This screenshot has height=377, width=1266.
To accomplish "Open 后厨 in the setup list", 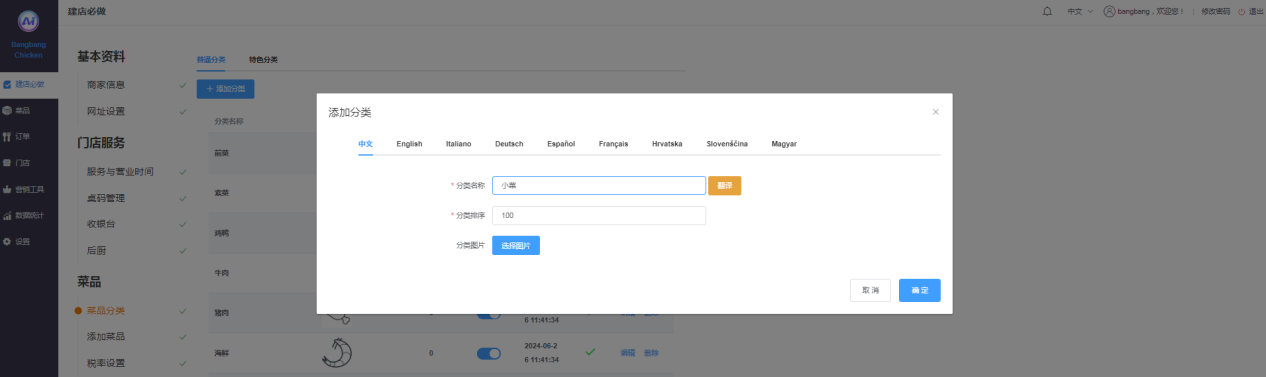I will click(x=96, y=250).
